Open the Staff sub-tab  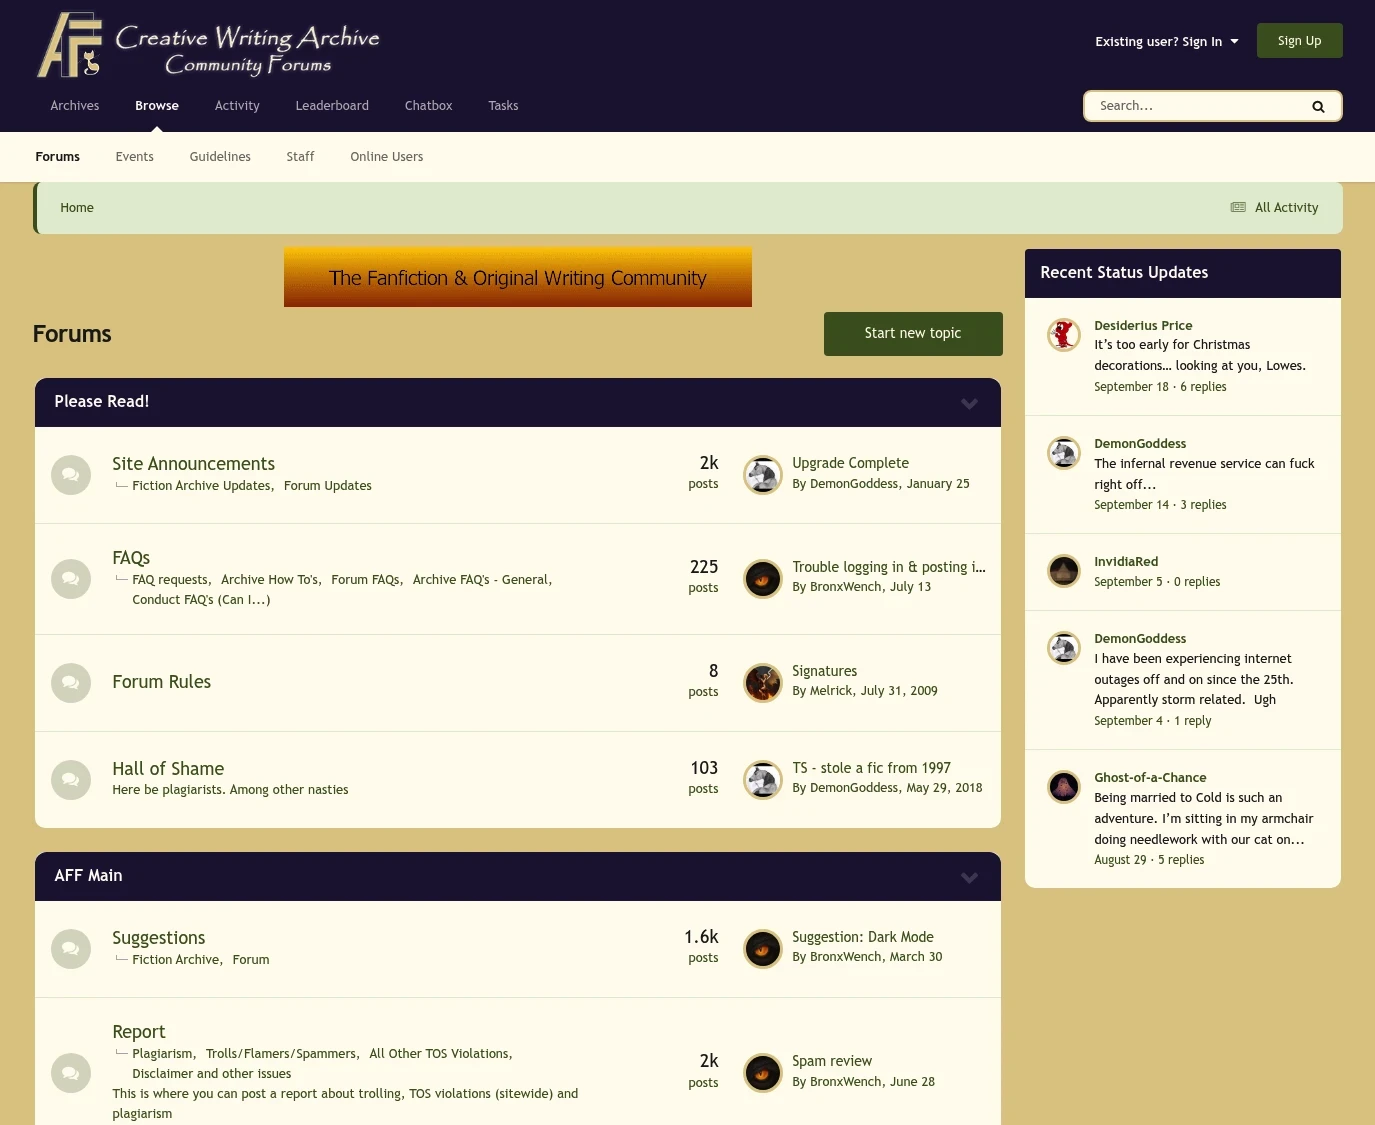click(x=300, y=157)
